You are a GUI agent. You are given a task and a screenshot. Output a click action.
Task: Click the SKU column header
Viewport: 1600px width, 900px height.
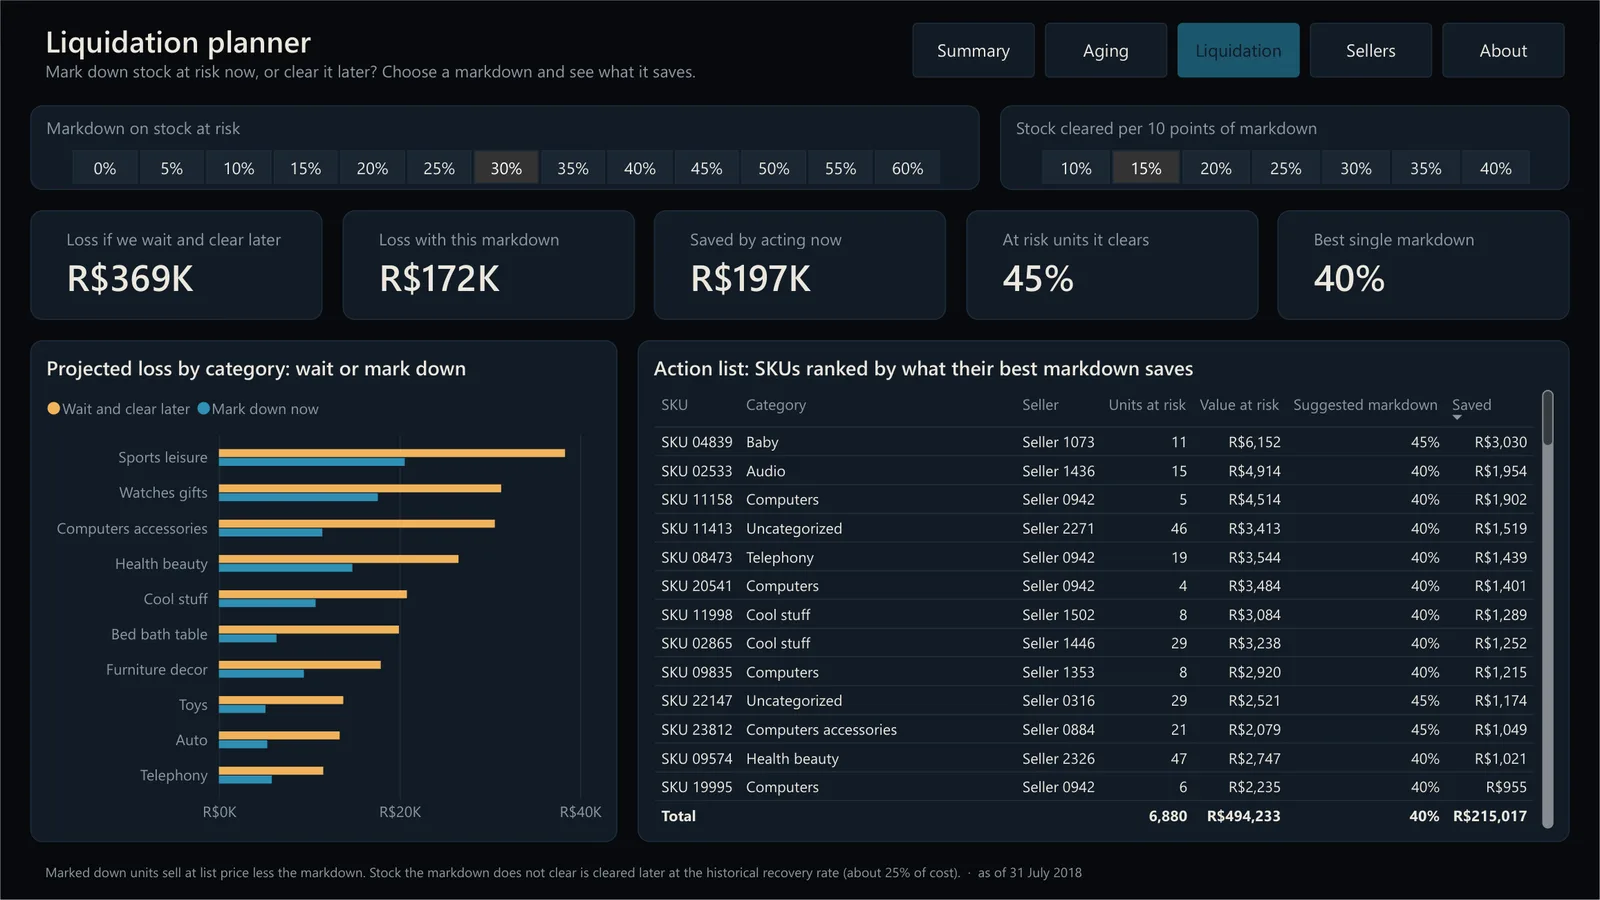[674, 405]
